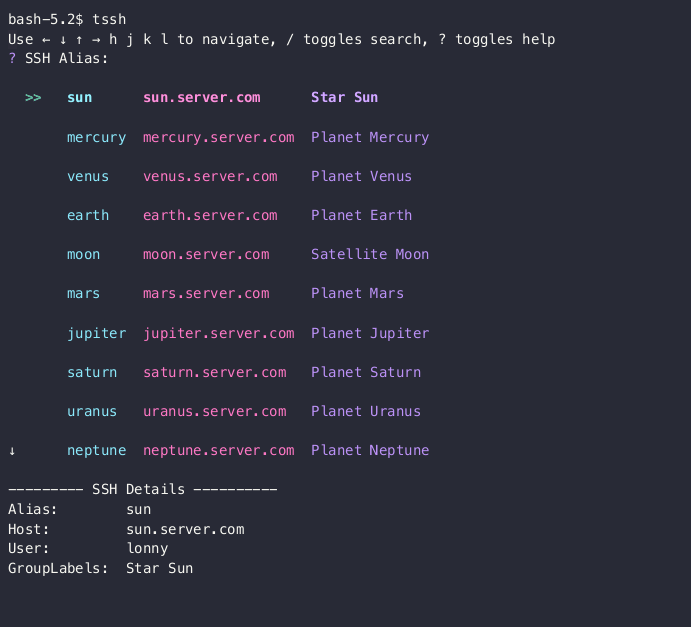691x627 pixels.
Task: Click the Star Sun label in list
Action: (345, 97)
